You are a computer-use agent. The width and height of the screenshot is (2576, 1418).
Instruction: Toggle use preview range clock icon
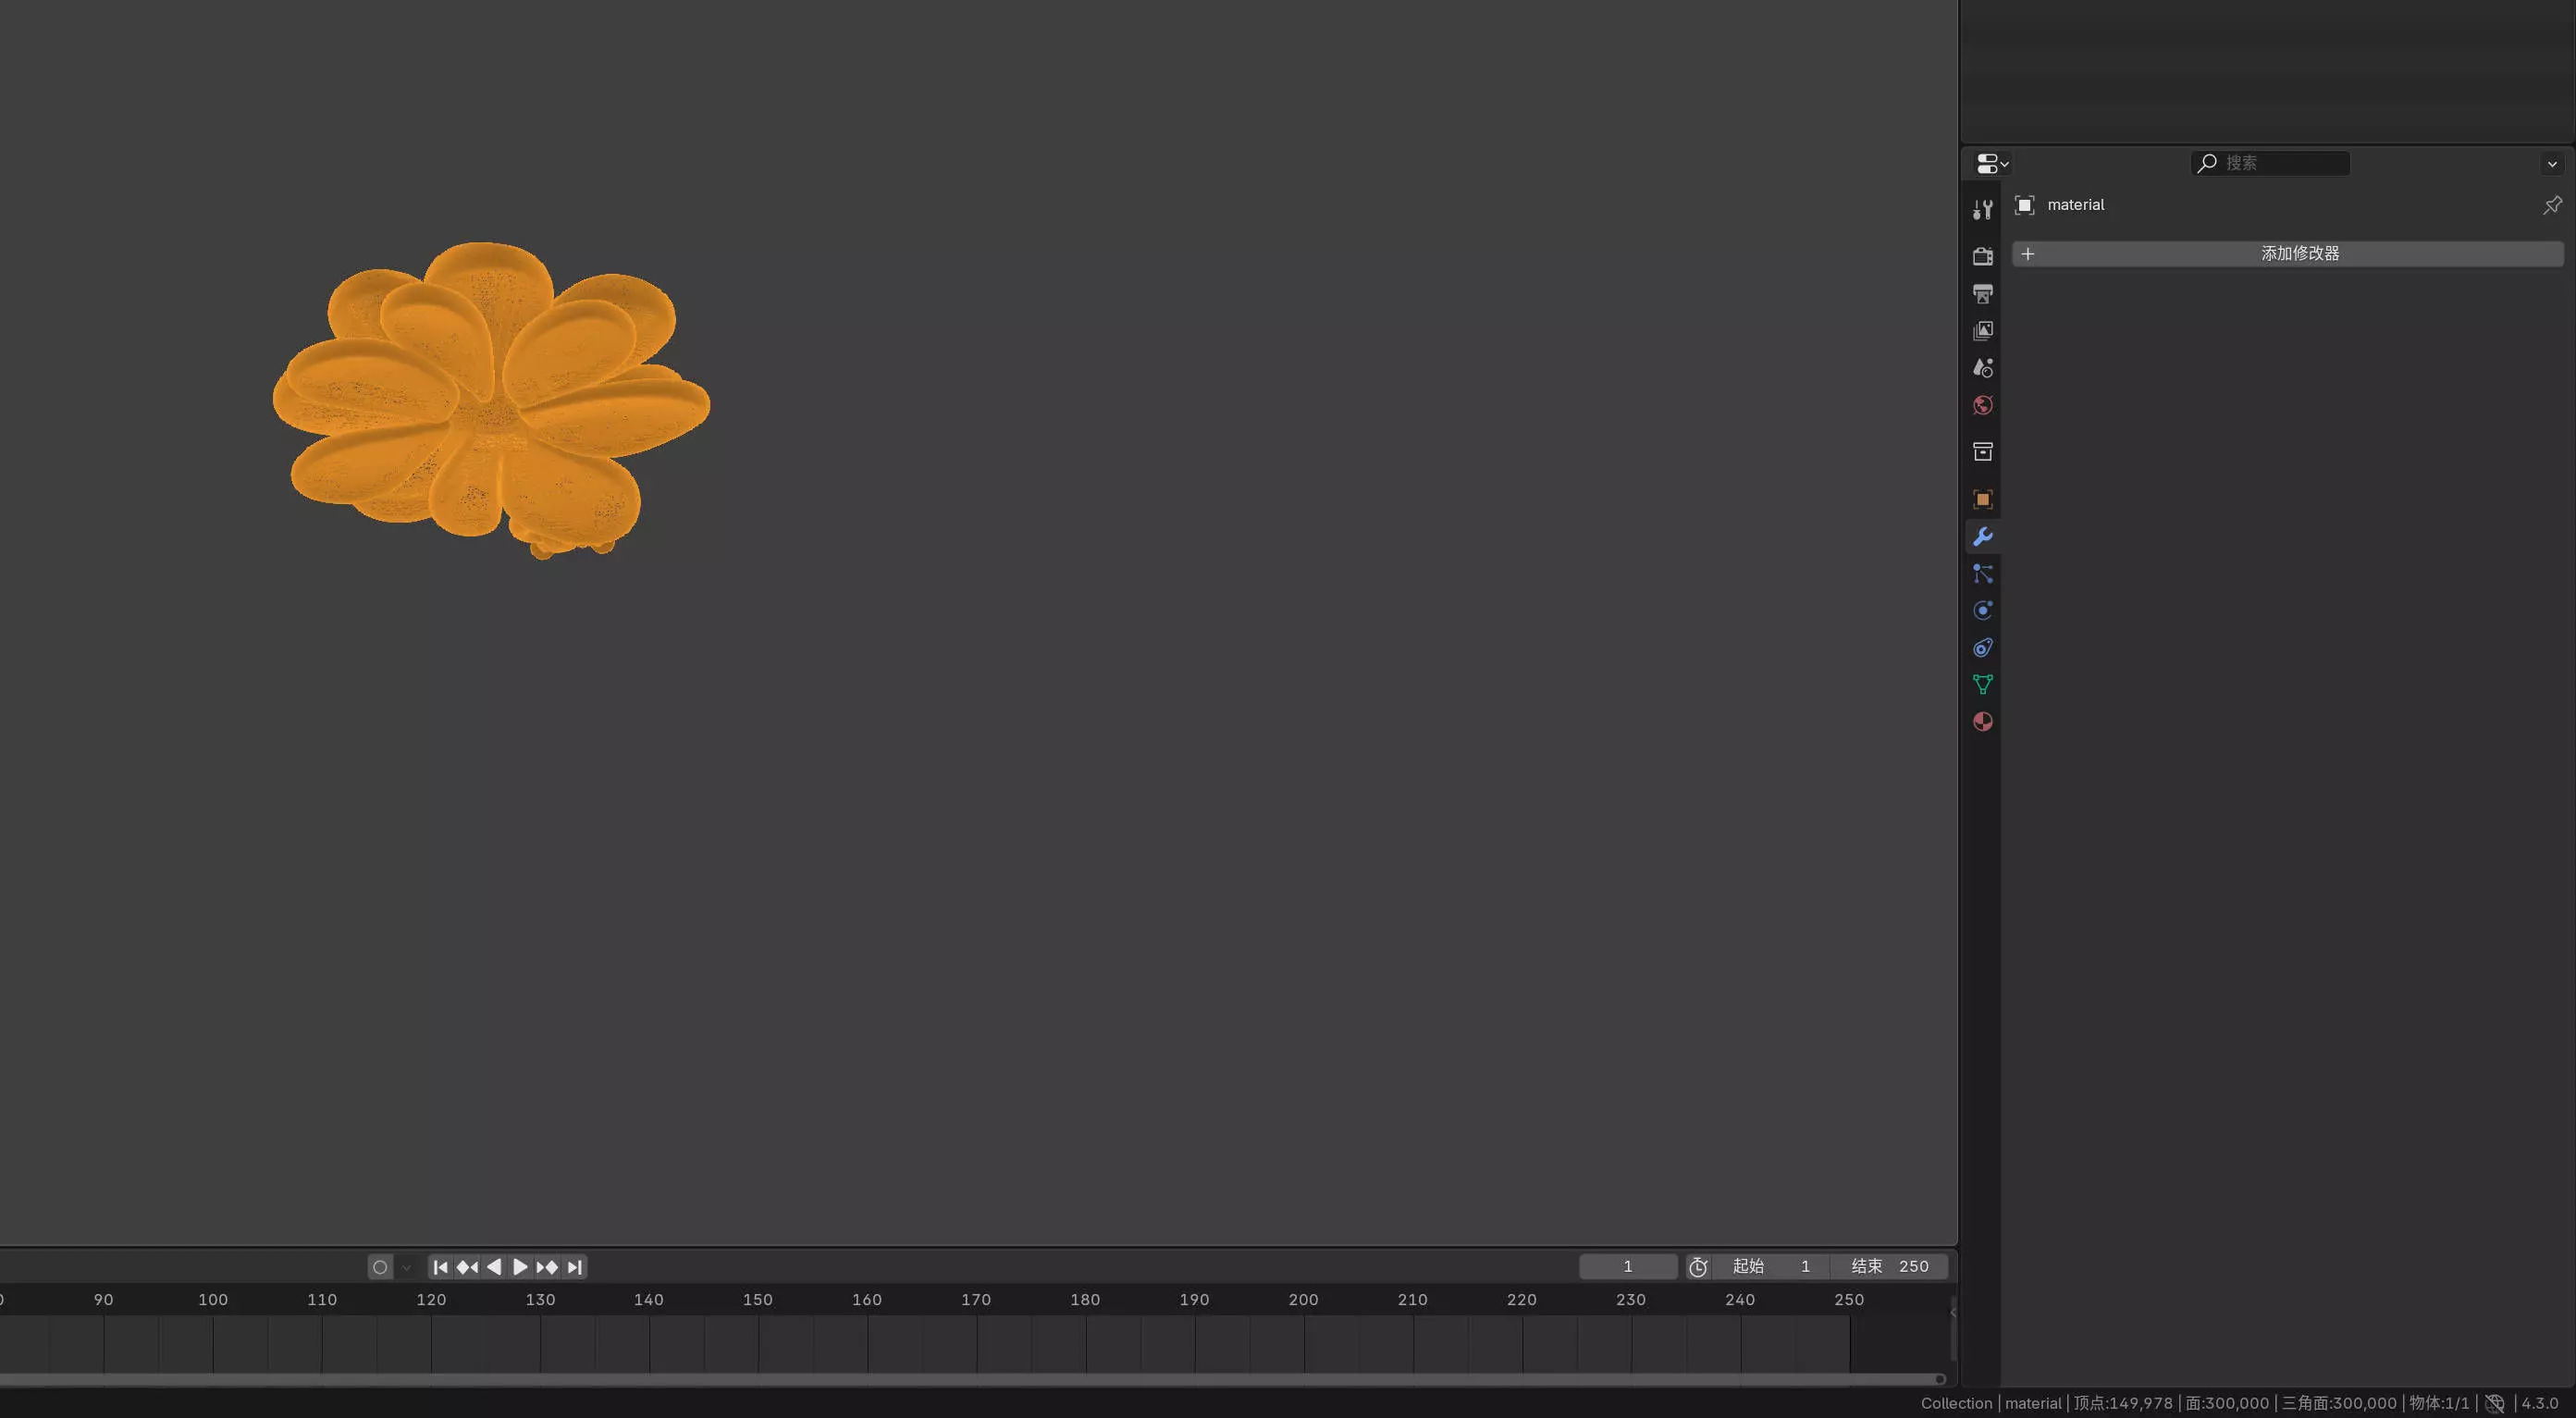(1697, 1267)
